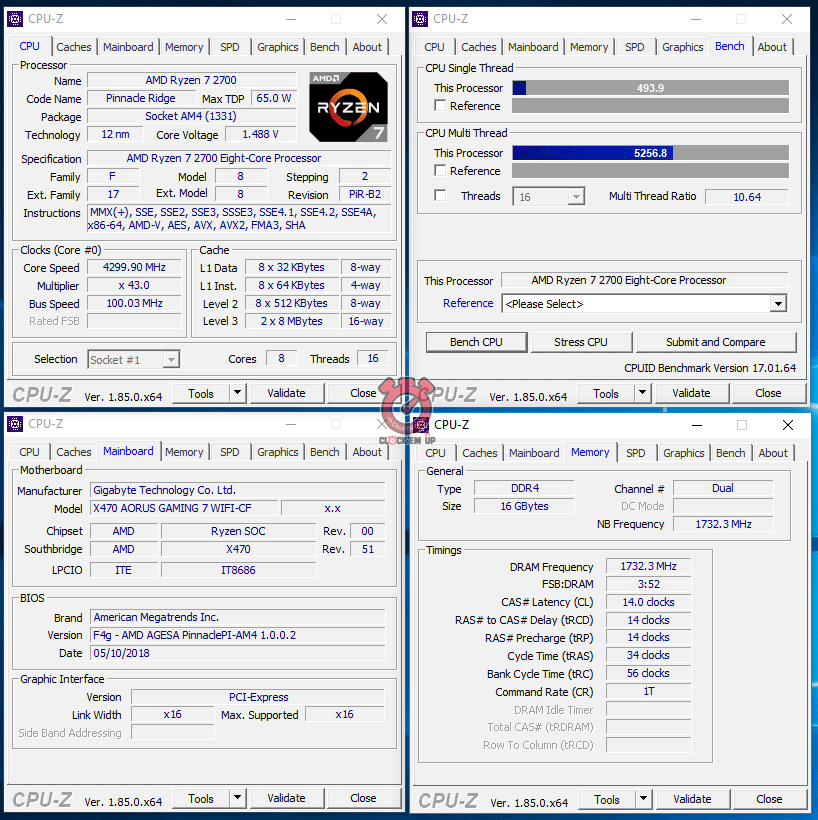Click the AMD Ryzen 7 logo
This screenshot has height=820, width=818.
[x=348, y=106]
